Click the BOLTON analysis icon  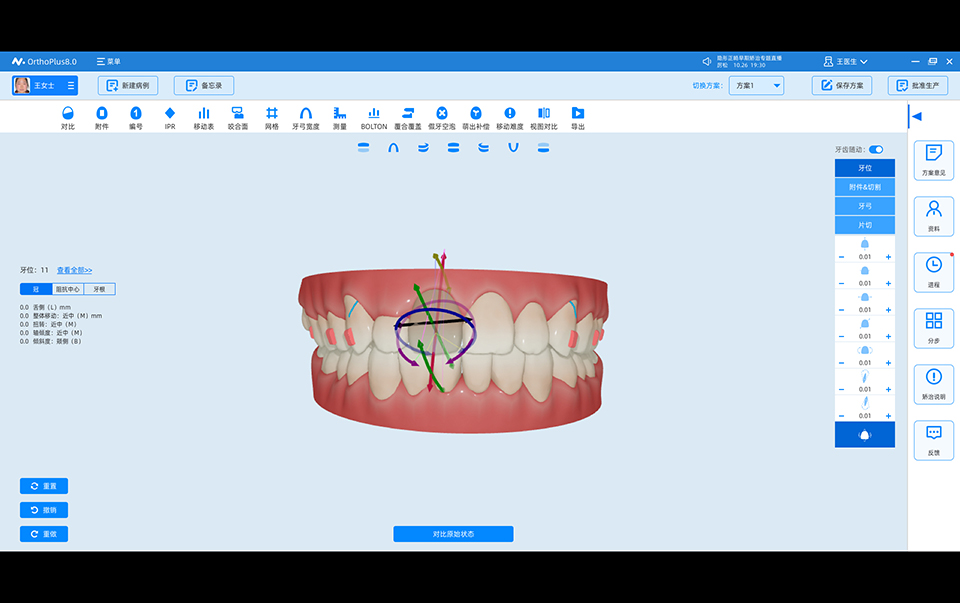[373, 118]
